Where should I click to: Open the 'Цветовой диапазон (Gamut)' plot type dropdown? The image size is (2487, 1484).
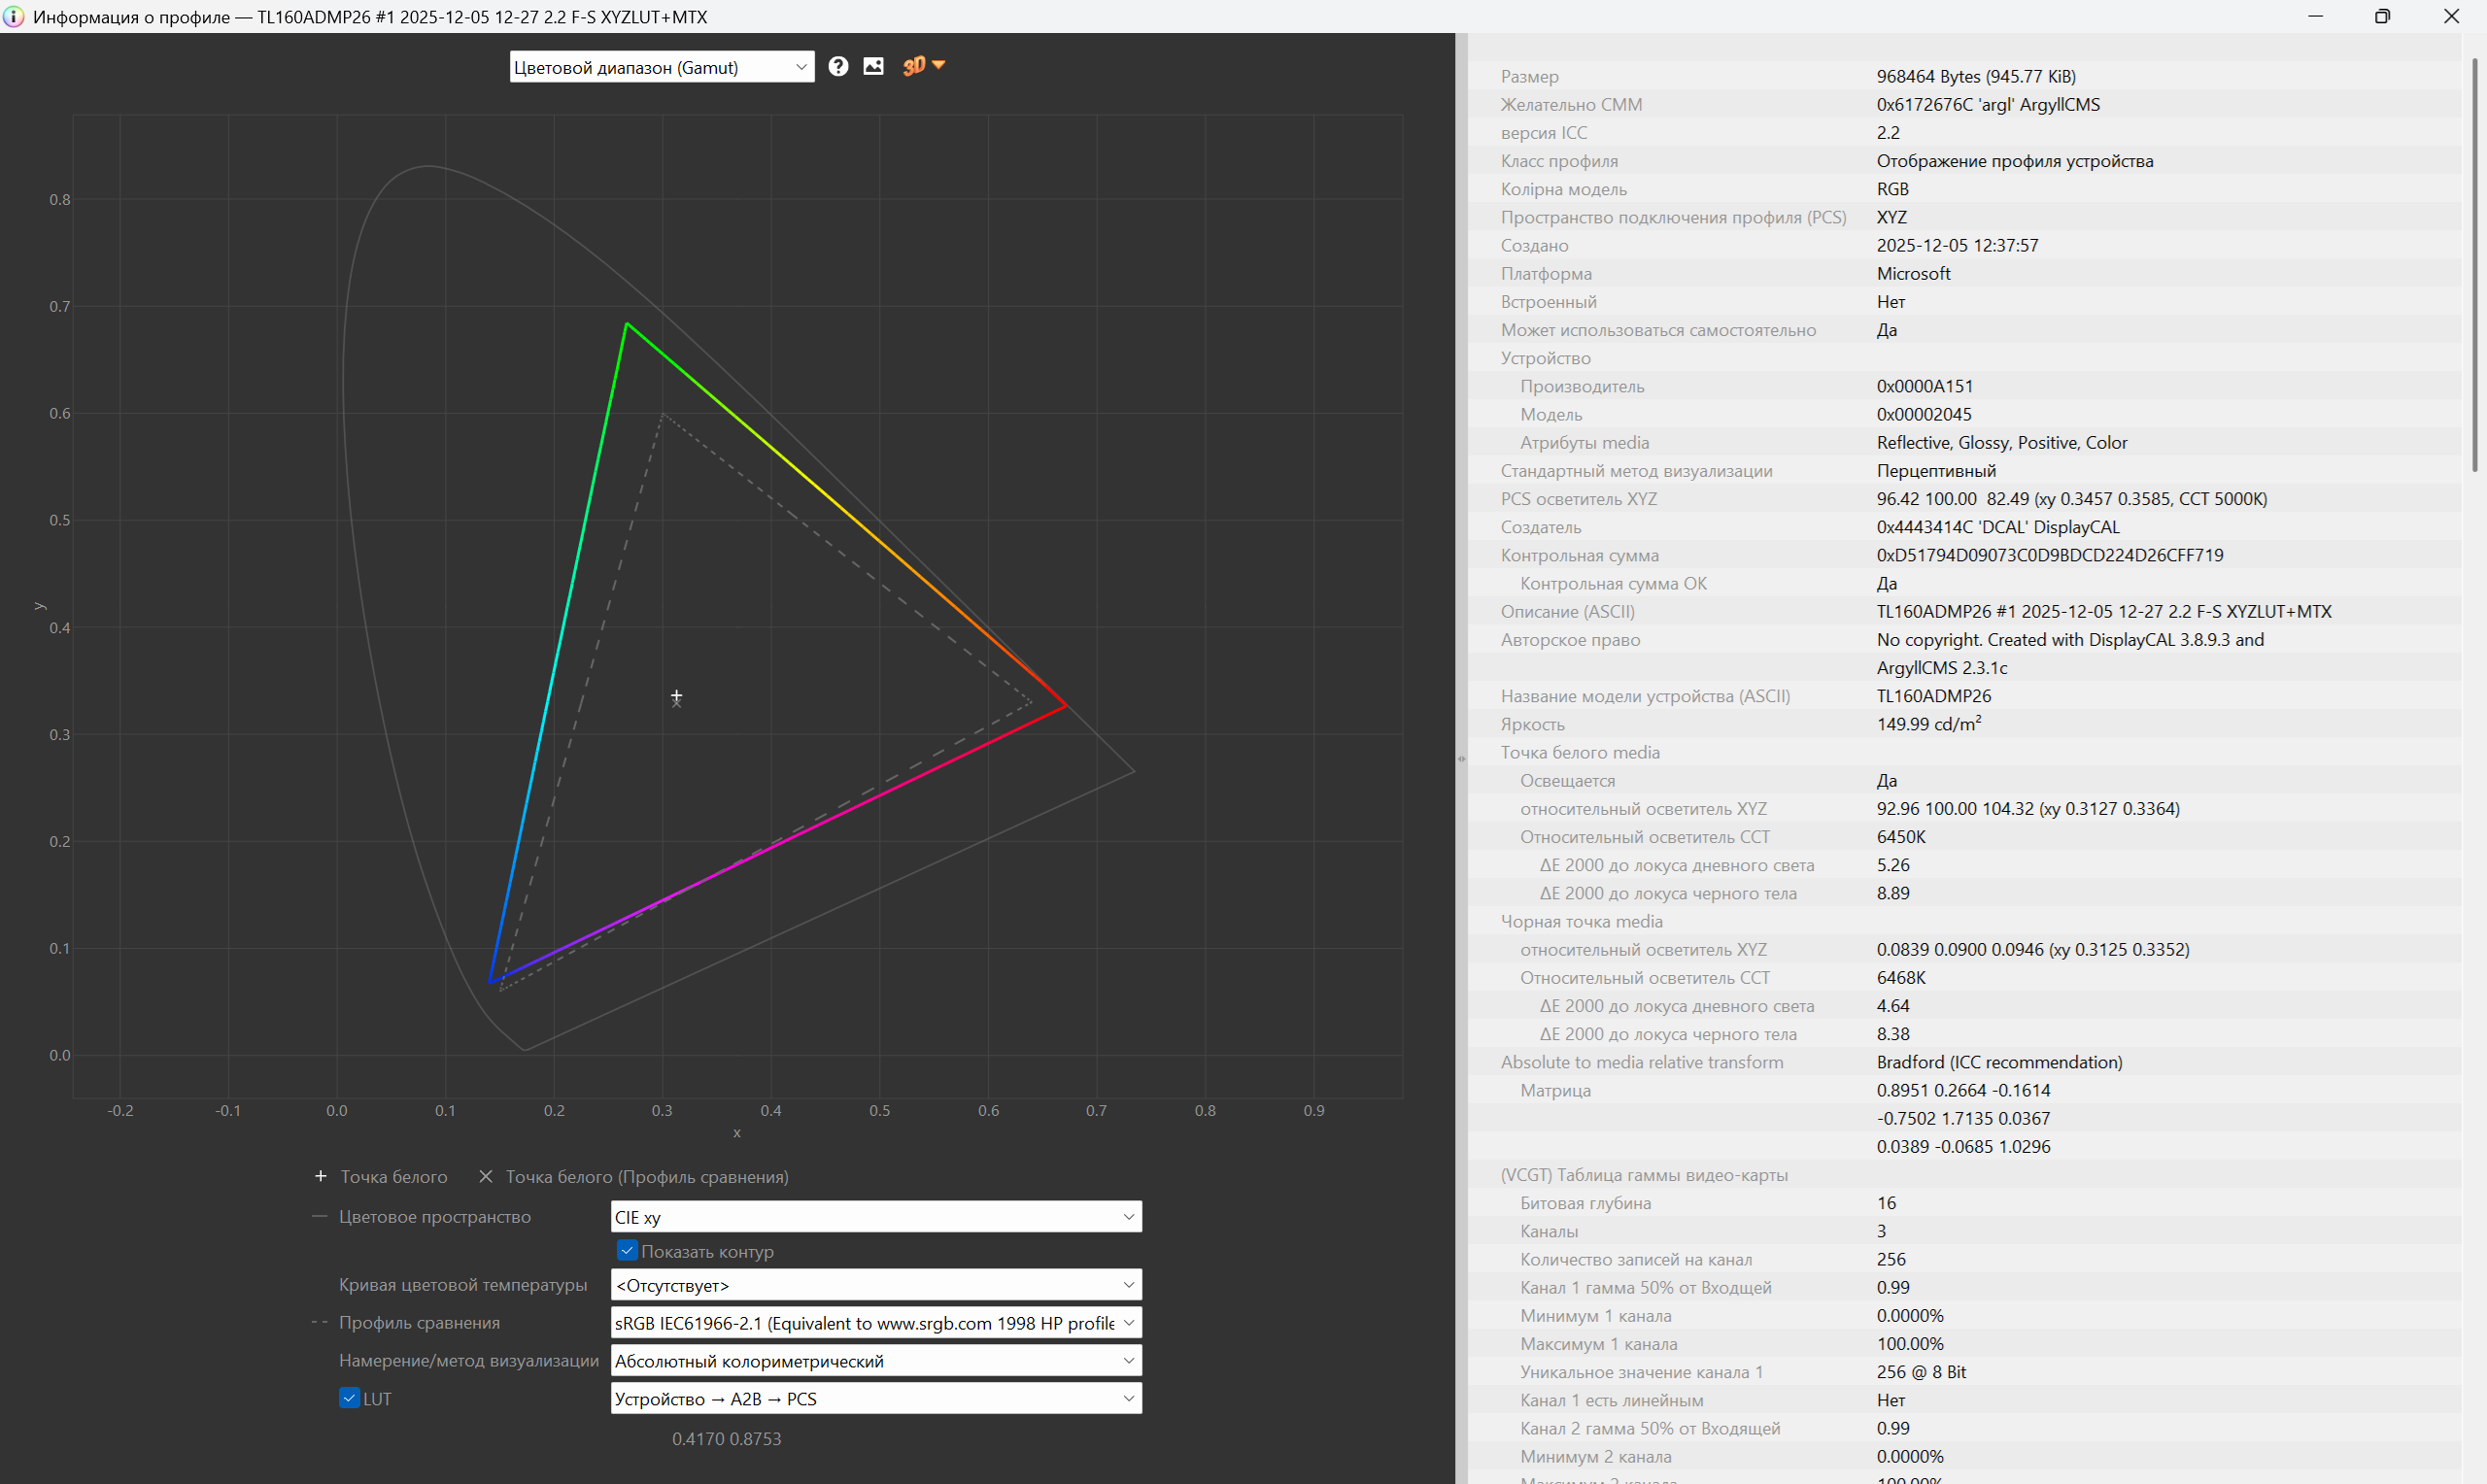pos(661,67)
